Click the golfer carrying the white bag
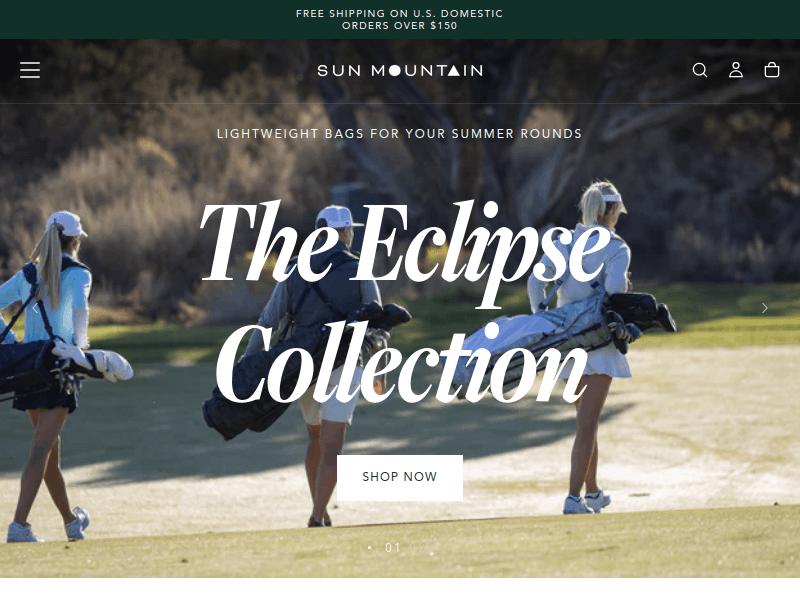 [x=592, y=347]
